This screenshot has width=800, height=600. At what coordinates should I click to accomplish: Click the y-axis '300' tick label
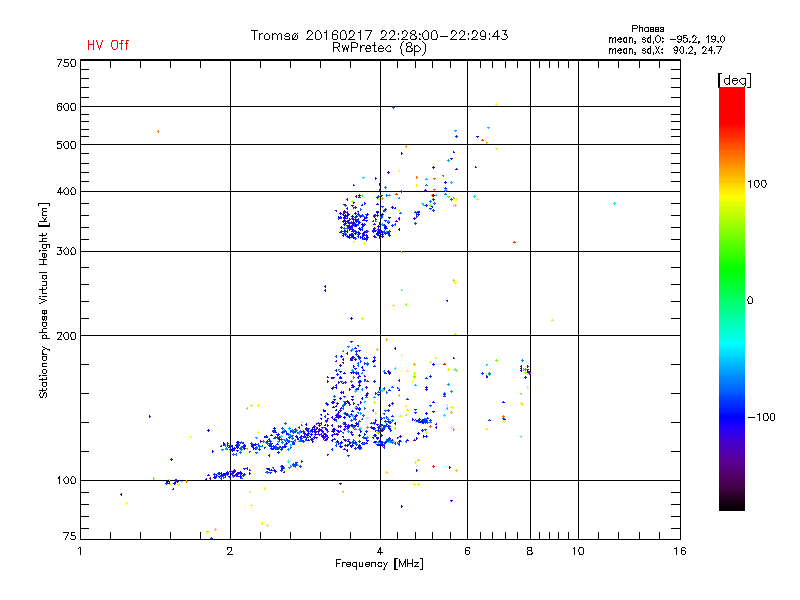[x=66, y=252]
